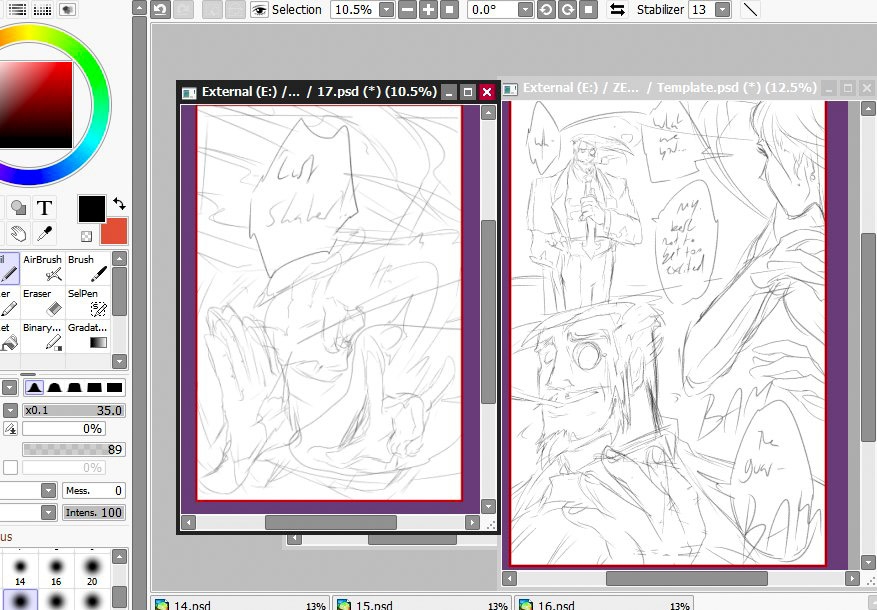Select the black foreground color swatch

(x=91, y=208)
